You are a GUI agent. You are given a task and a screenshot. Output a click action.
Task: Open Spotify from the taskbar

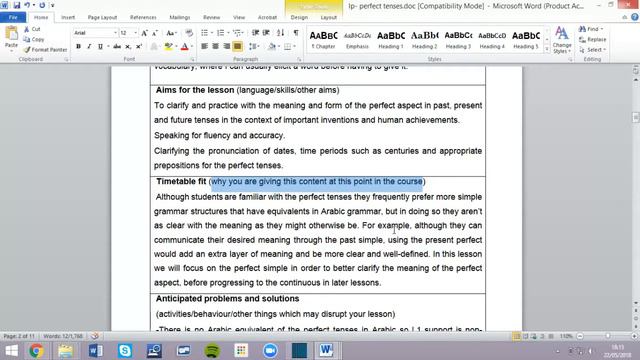tap(212, 351)
